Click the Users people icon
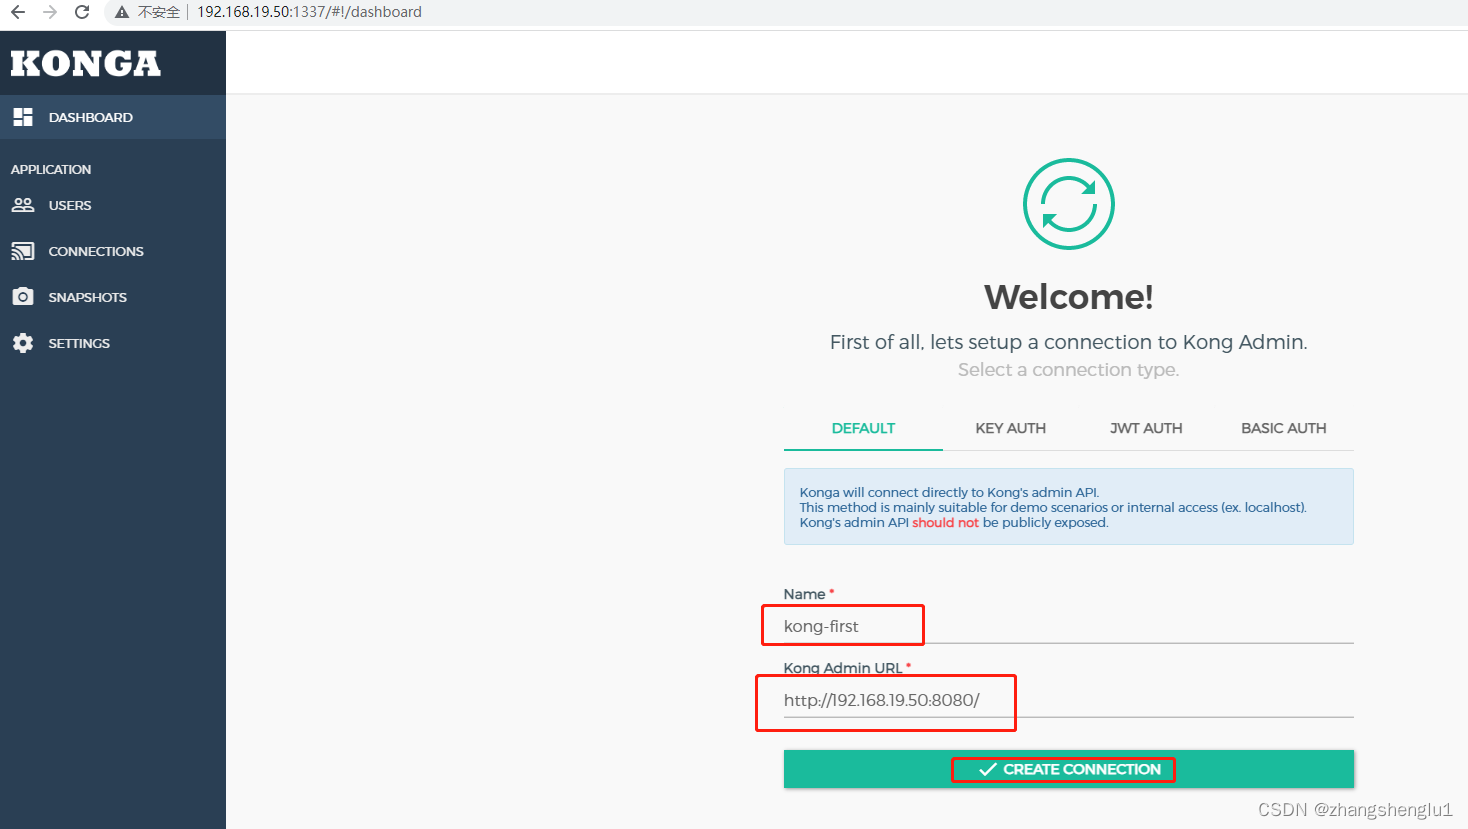 coord(23,205)
